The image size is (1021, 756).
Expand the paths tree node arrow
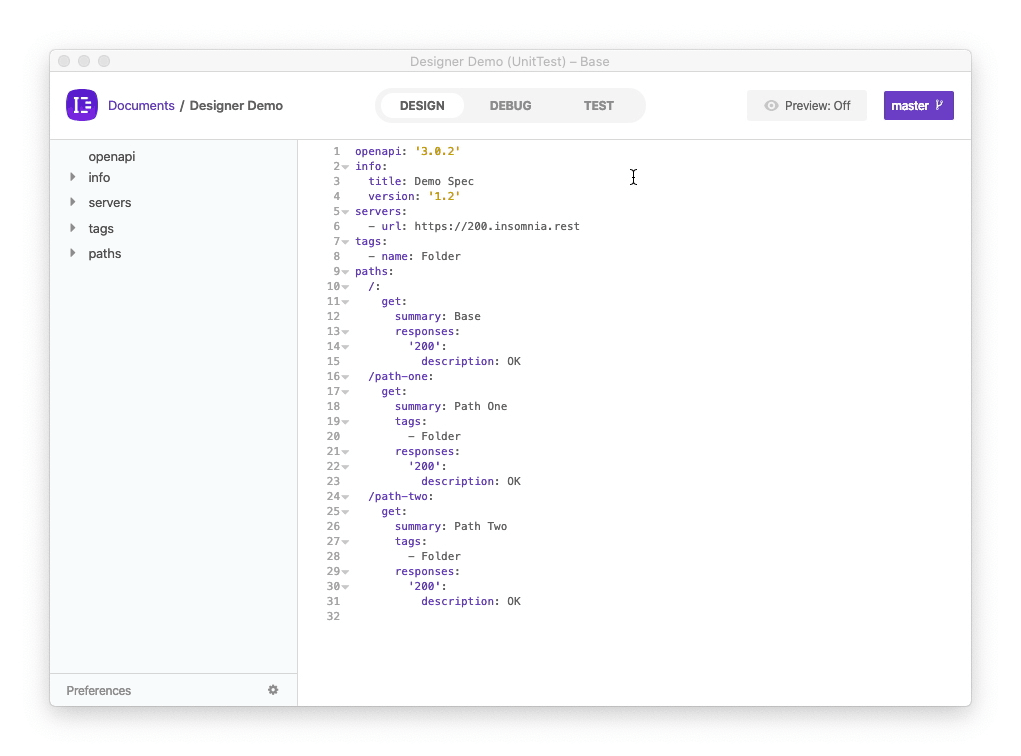(73, 253)
